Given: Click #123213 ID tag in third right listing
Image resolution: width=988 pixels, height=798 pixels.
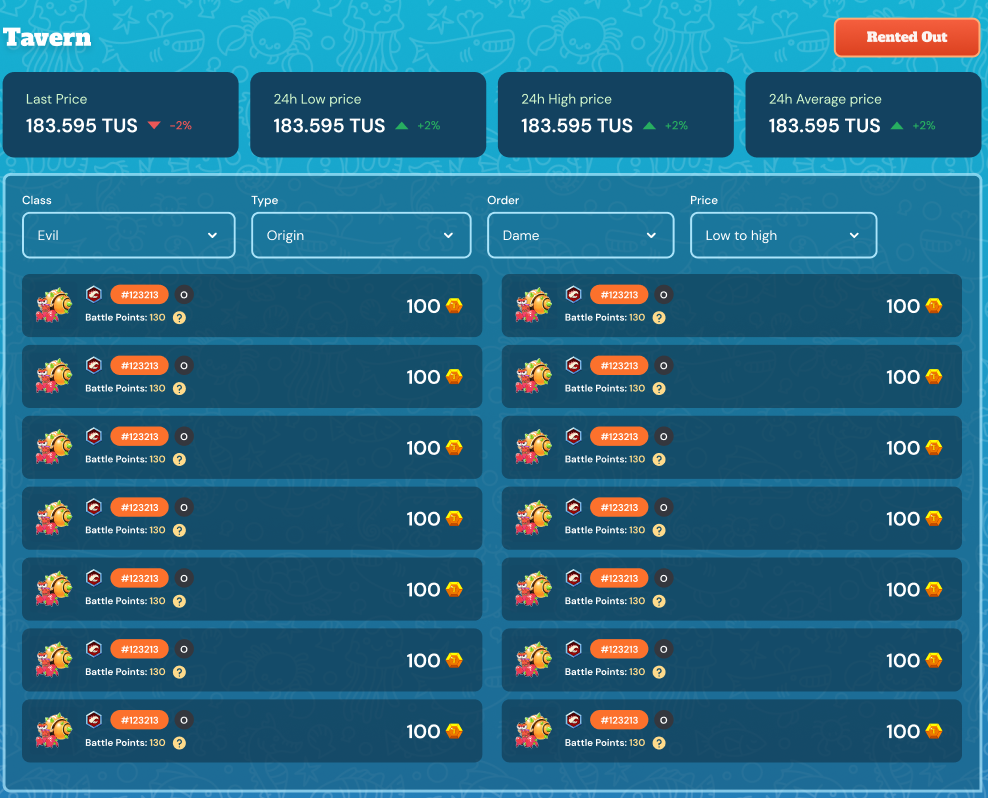Looking at the screenshot, I should coord(619,436).
